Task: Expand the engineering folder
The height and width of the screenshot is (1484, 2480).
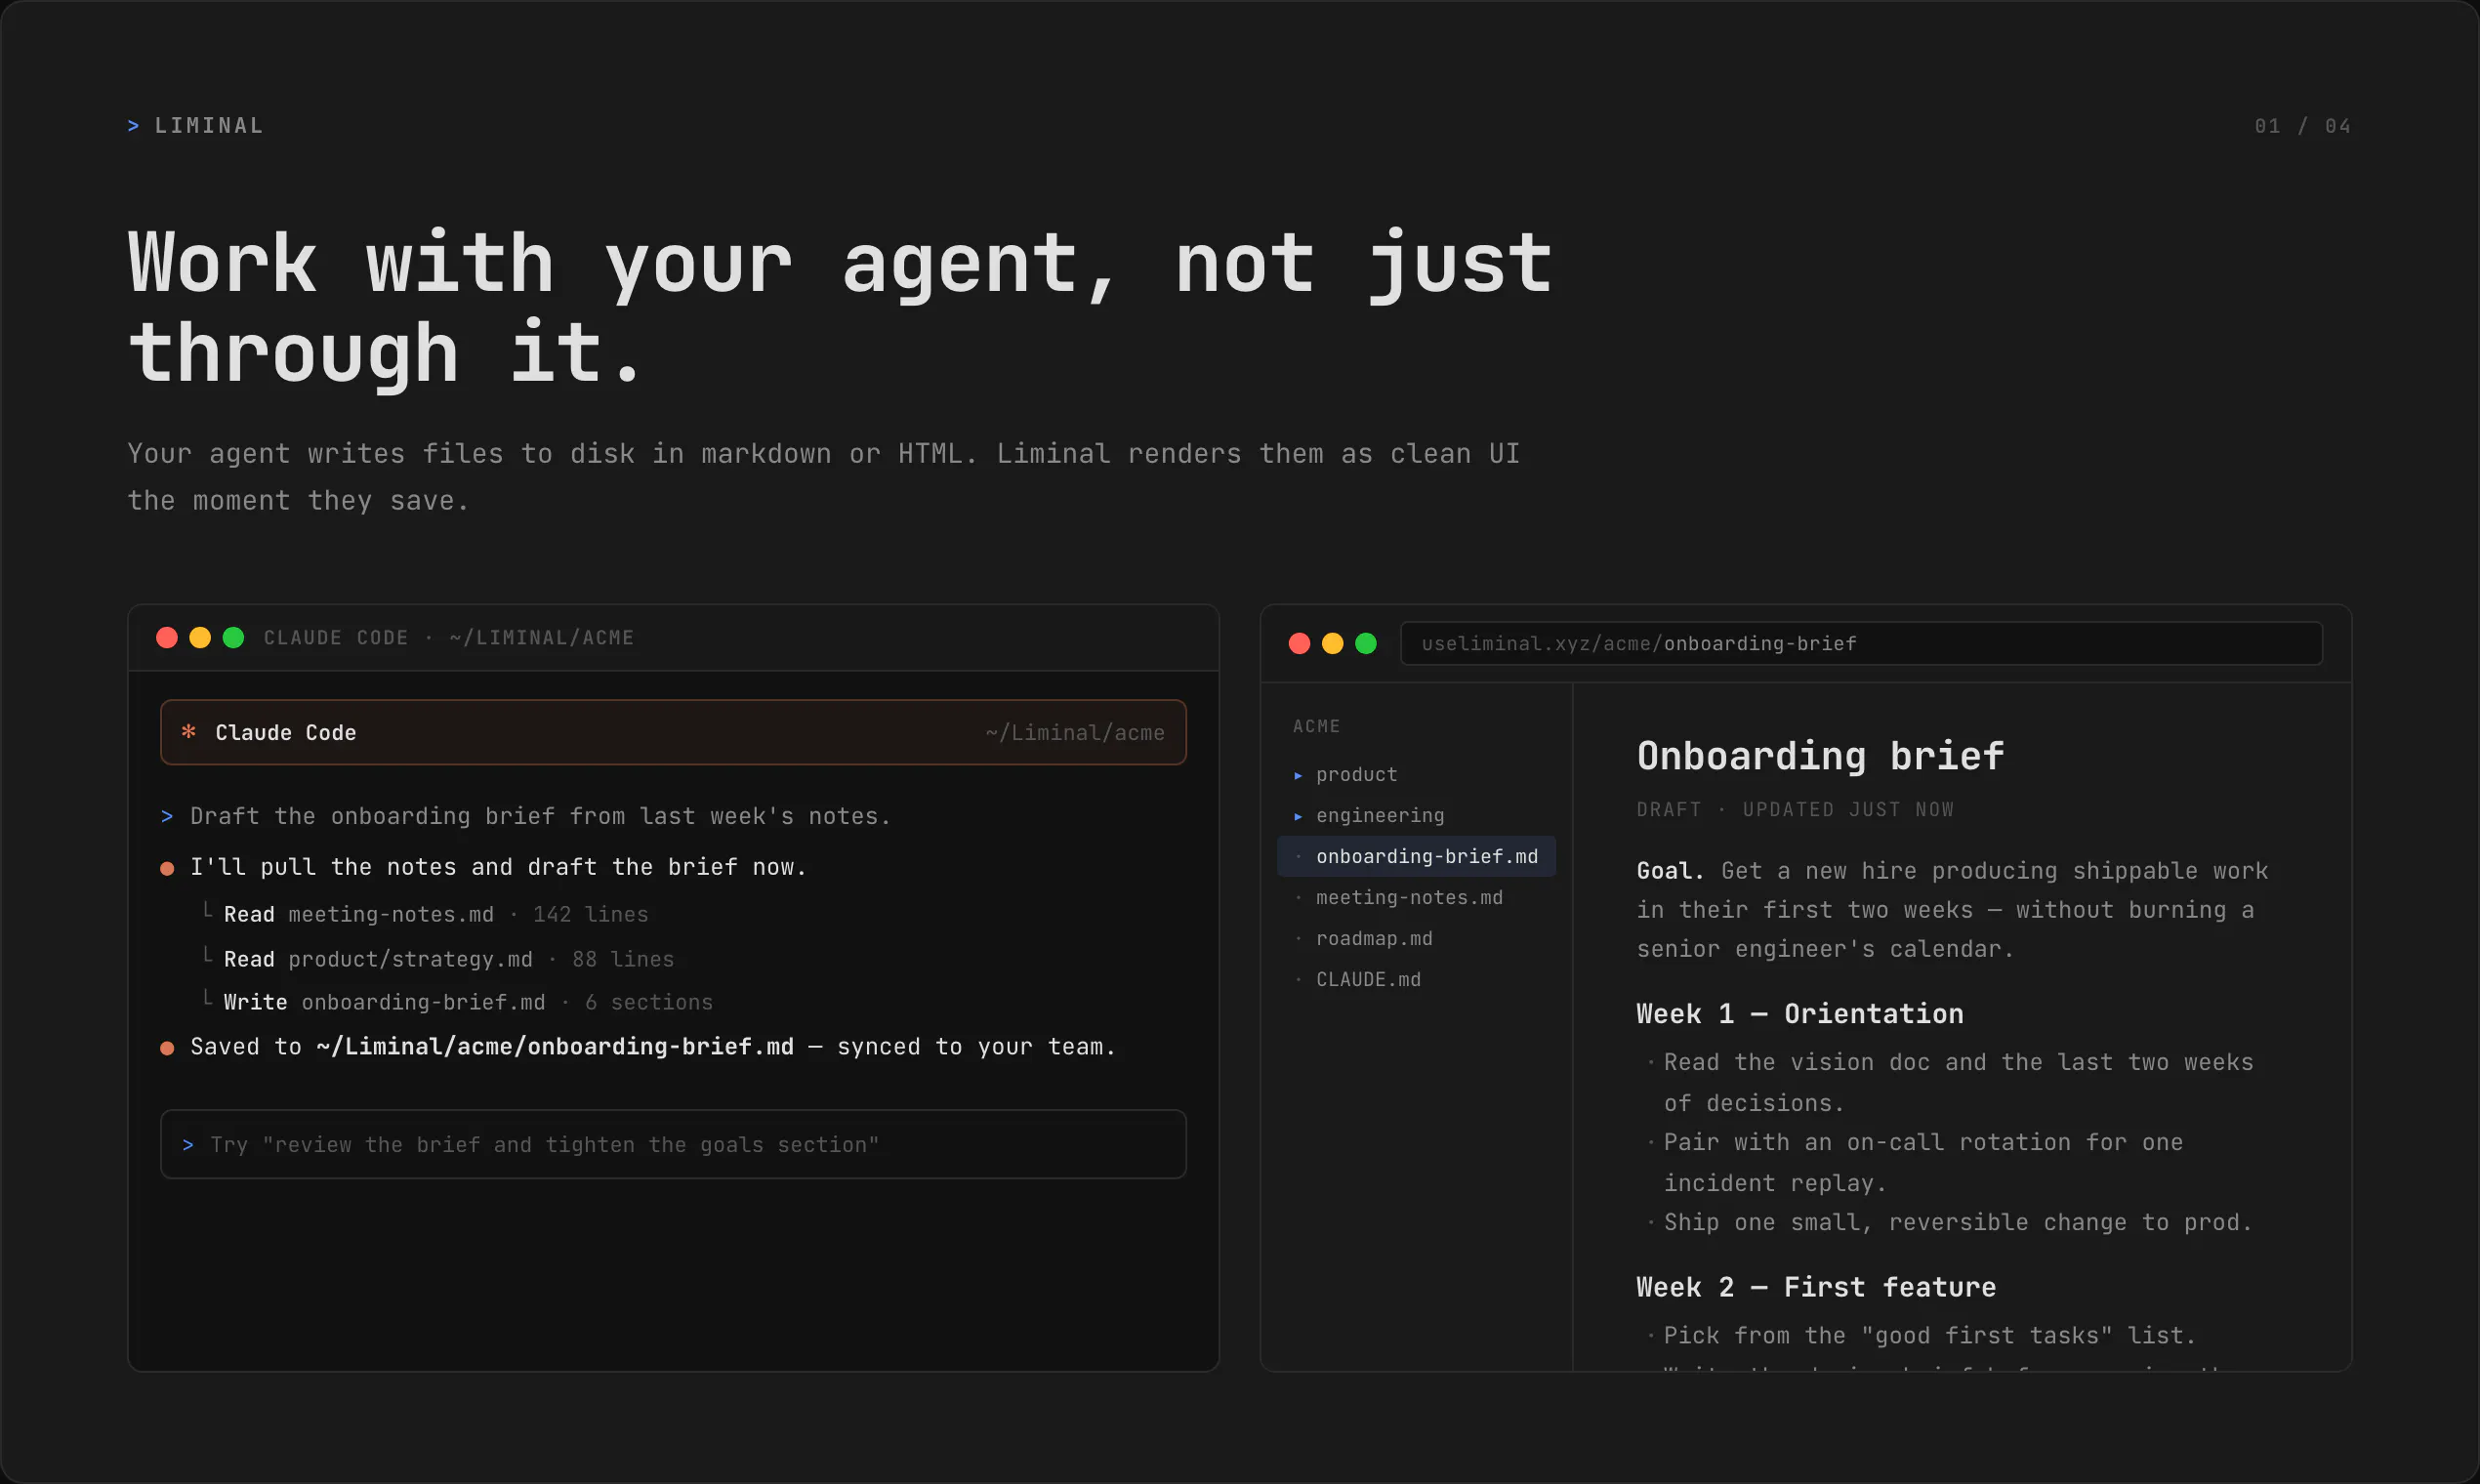Action: pos(1416,815)
